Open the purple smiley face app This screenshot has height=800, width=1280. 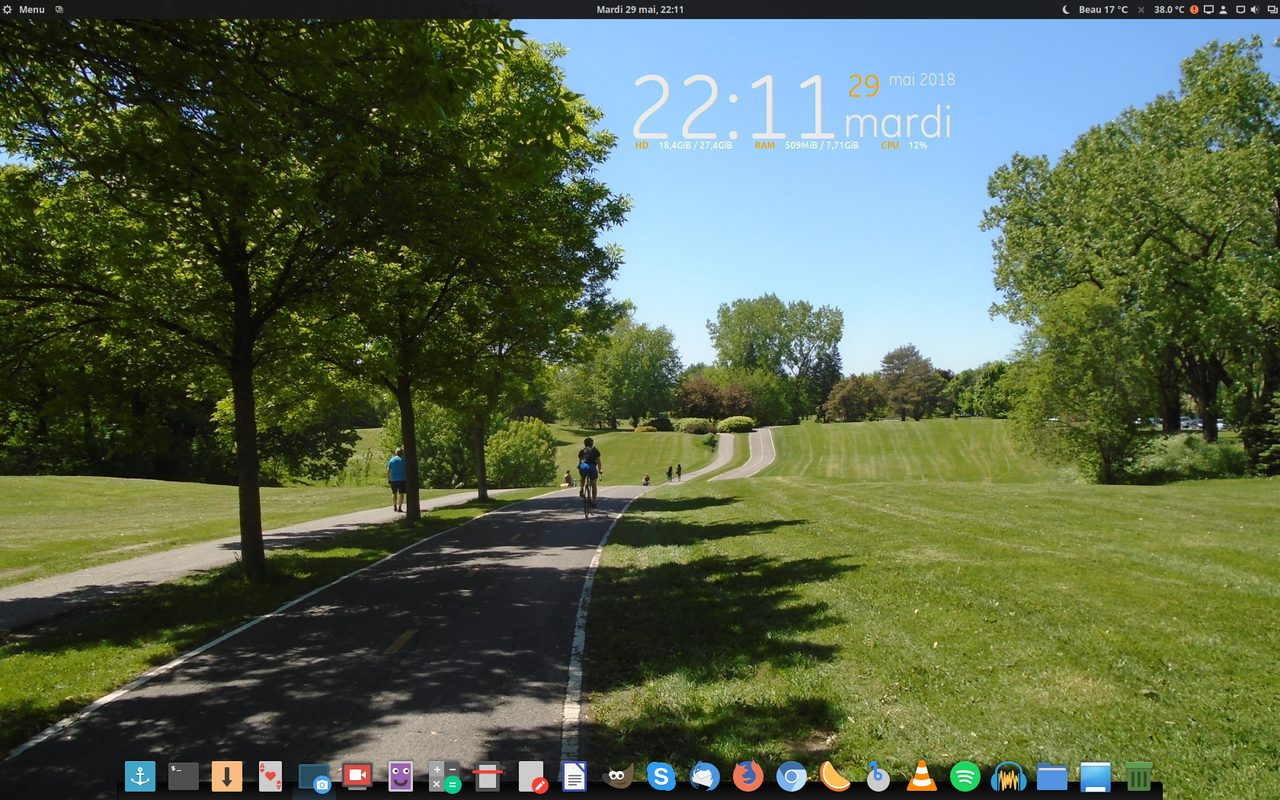click(x=400, y=776)
